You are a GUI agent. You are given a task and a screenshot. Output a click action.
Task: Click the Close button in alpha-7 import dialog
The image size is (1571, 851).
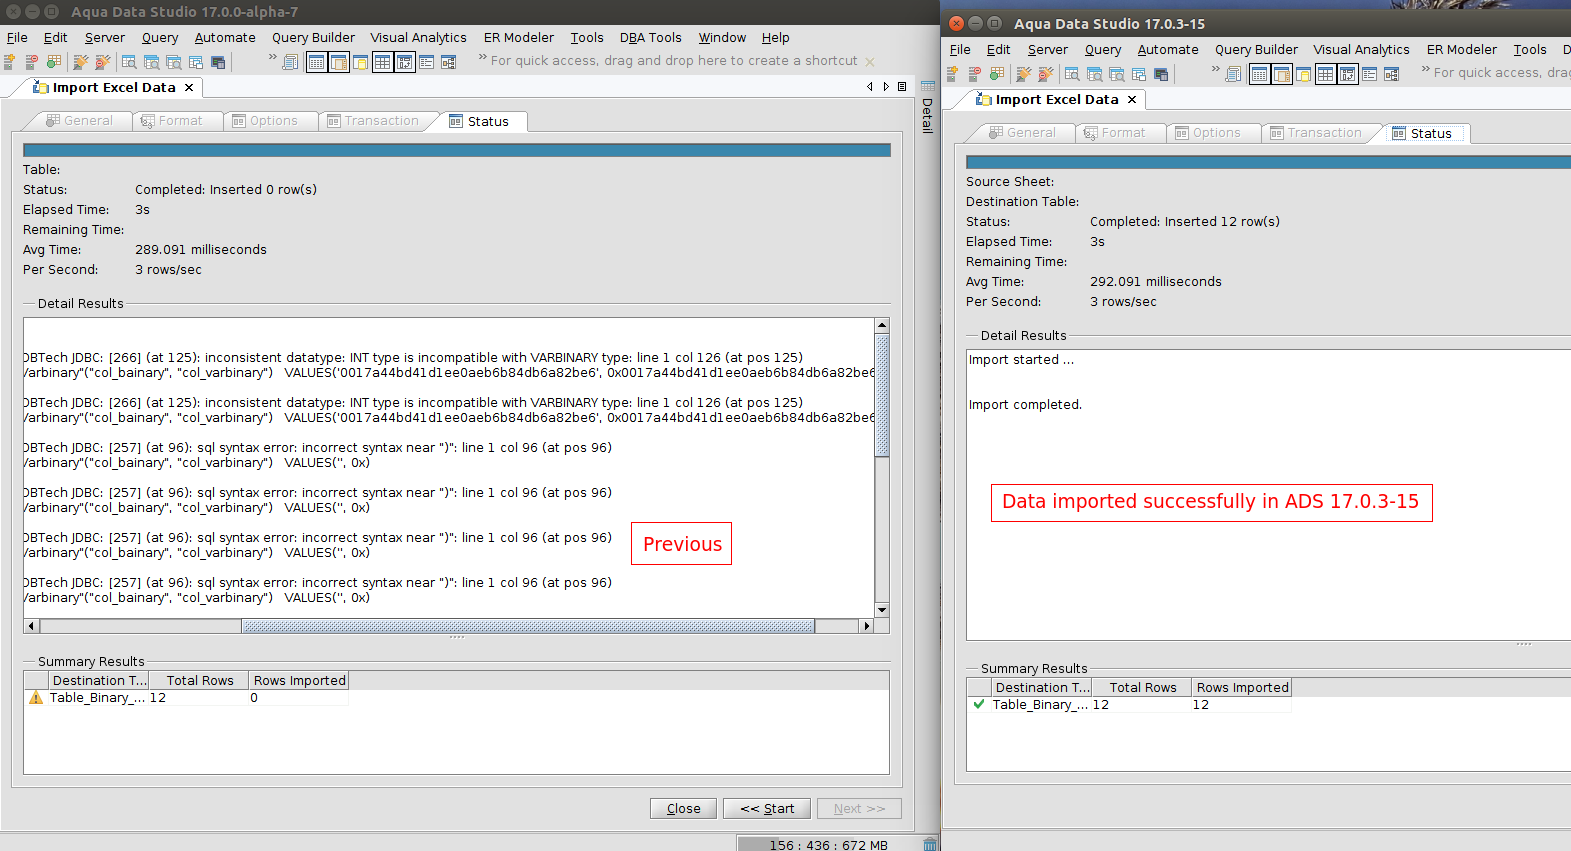(x=683, y=808)
